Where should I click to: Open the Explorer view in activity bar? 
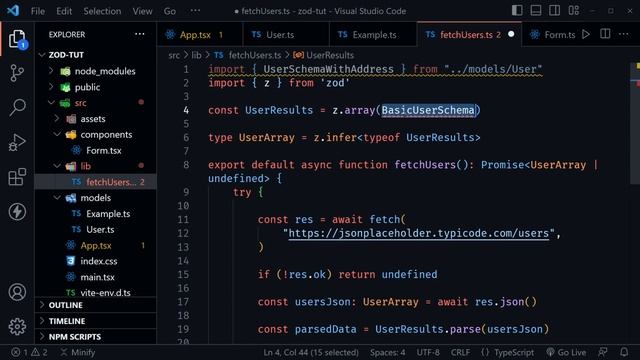point(17,39)
